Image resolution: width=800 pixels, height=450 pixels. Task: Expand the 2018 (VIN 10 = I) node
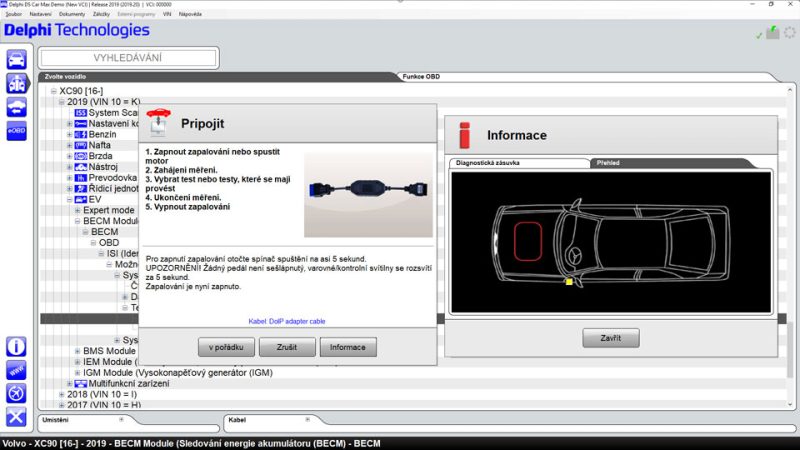tap(61, 394)
